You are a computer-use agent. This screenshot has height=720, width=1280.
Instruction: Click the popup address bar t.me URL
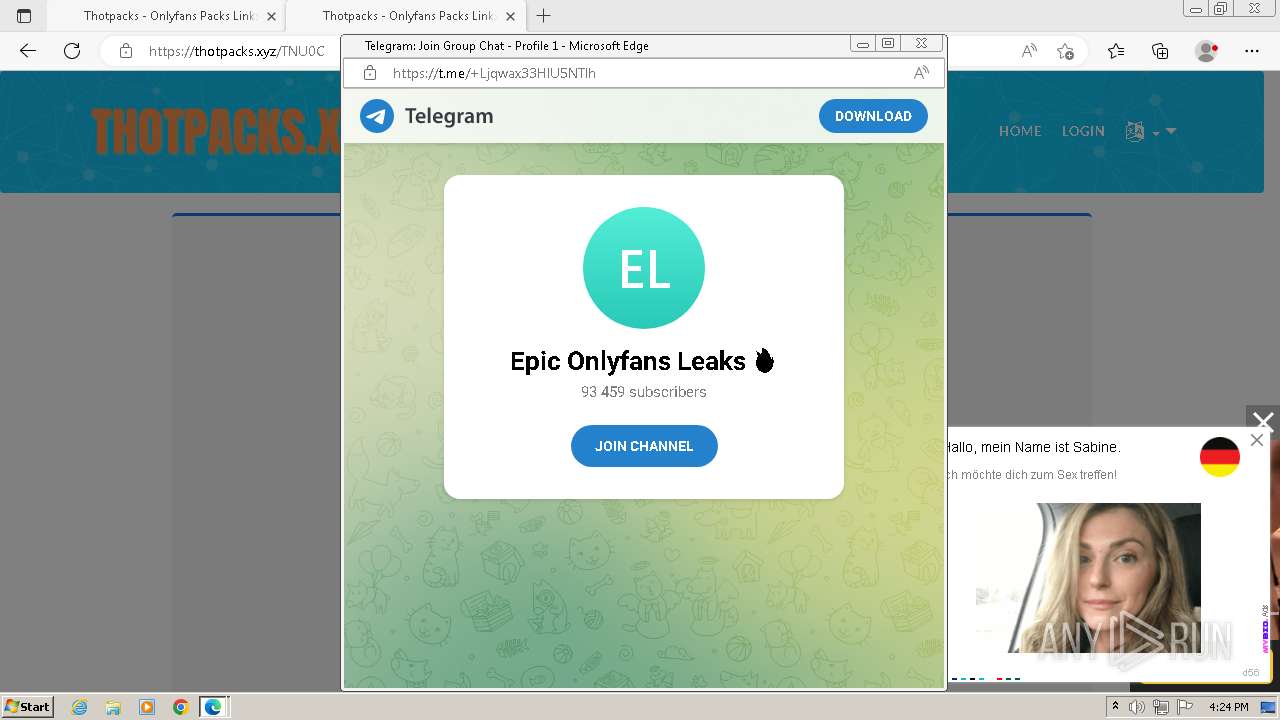pyautogui.click(x=494, y=73)
